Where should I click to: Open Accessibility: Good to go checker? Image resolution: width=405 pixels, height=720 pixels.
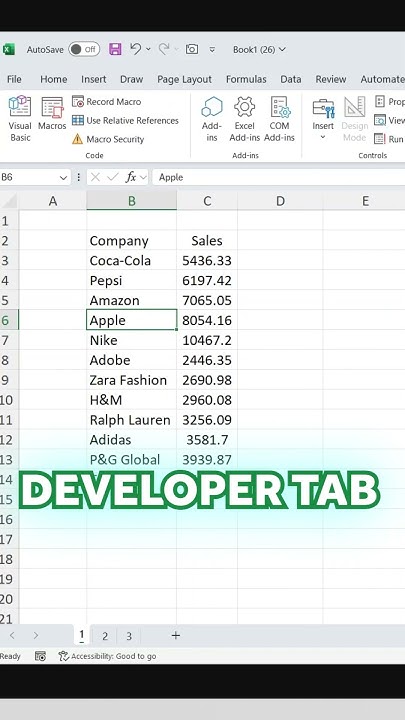pos(107,656)
